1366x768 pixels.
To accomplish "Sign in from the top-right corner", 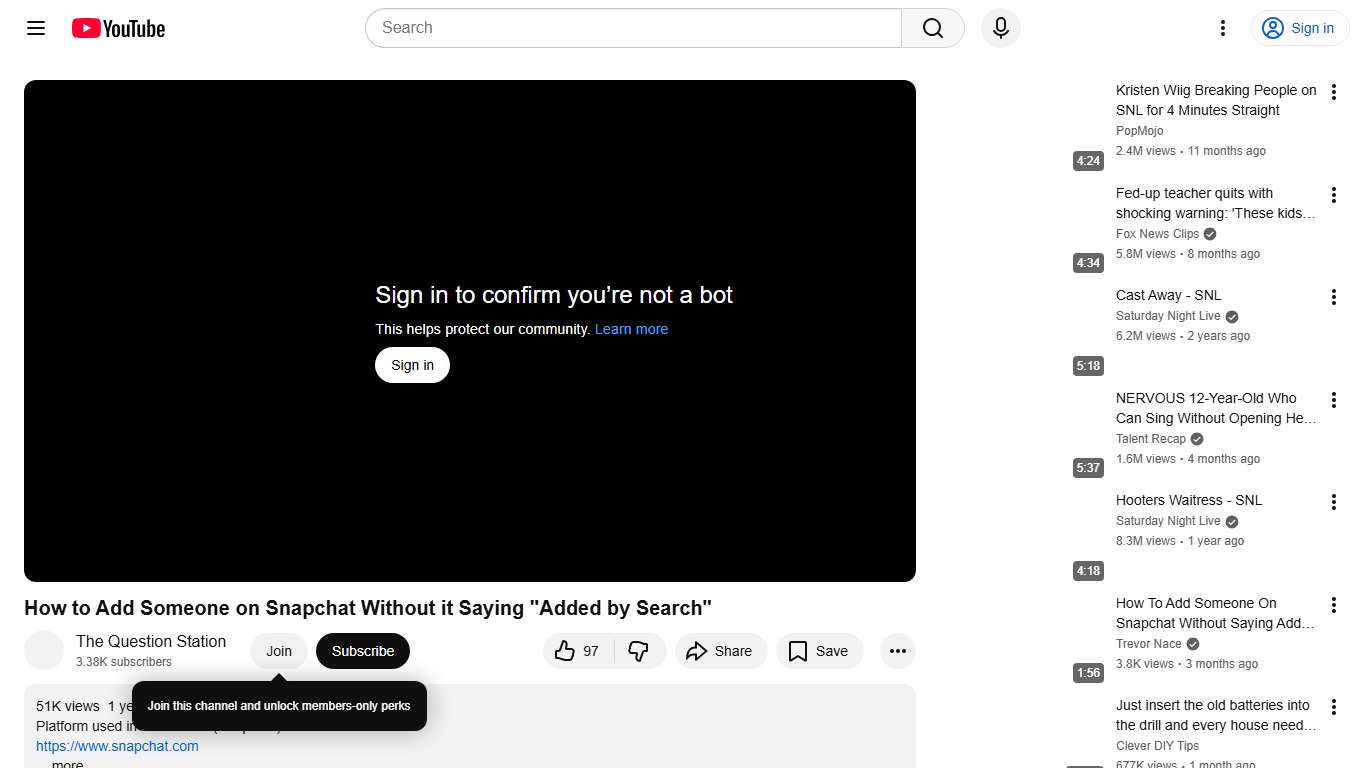I will tap(1299, 28).
